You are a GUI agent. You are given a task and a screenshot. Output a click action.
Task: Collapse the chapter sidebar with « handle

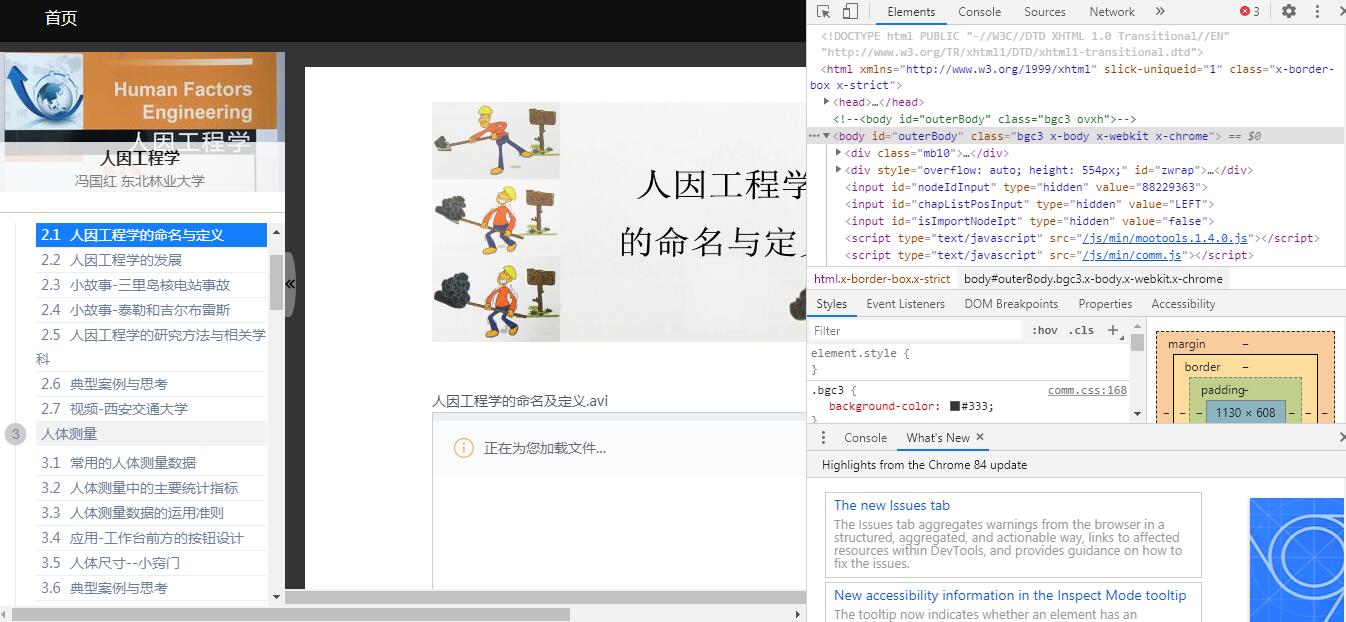pos(290,284)
